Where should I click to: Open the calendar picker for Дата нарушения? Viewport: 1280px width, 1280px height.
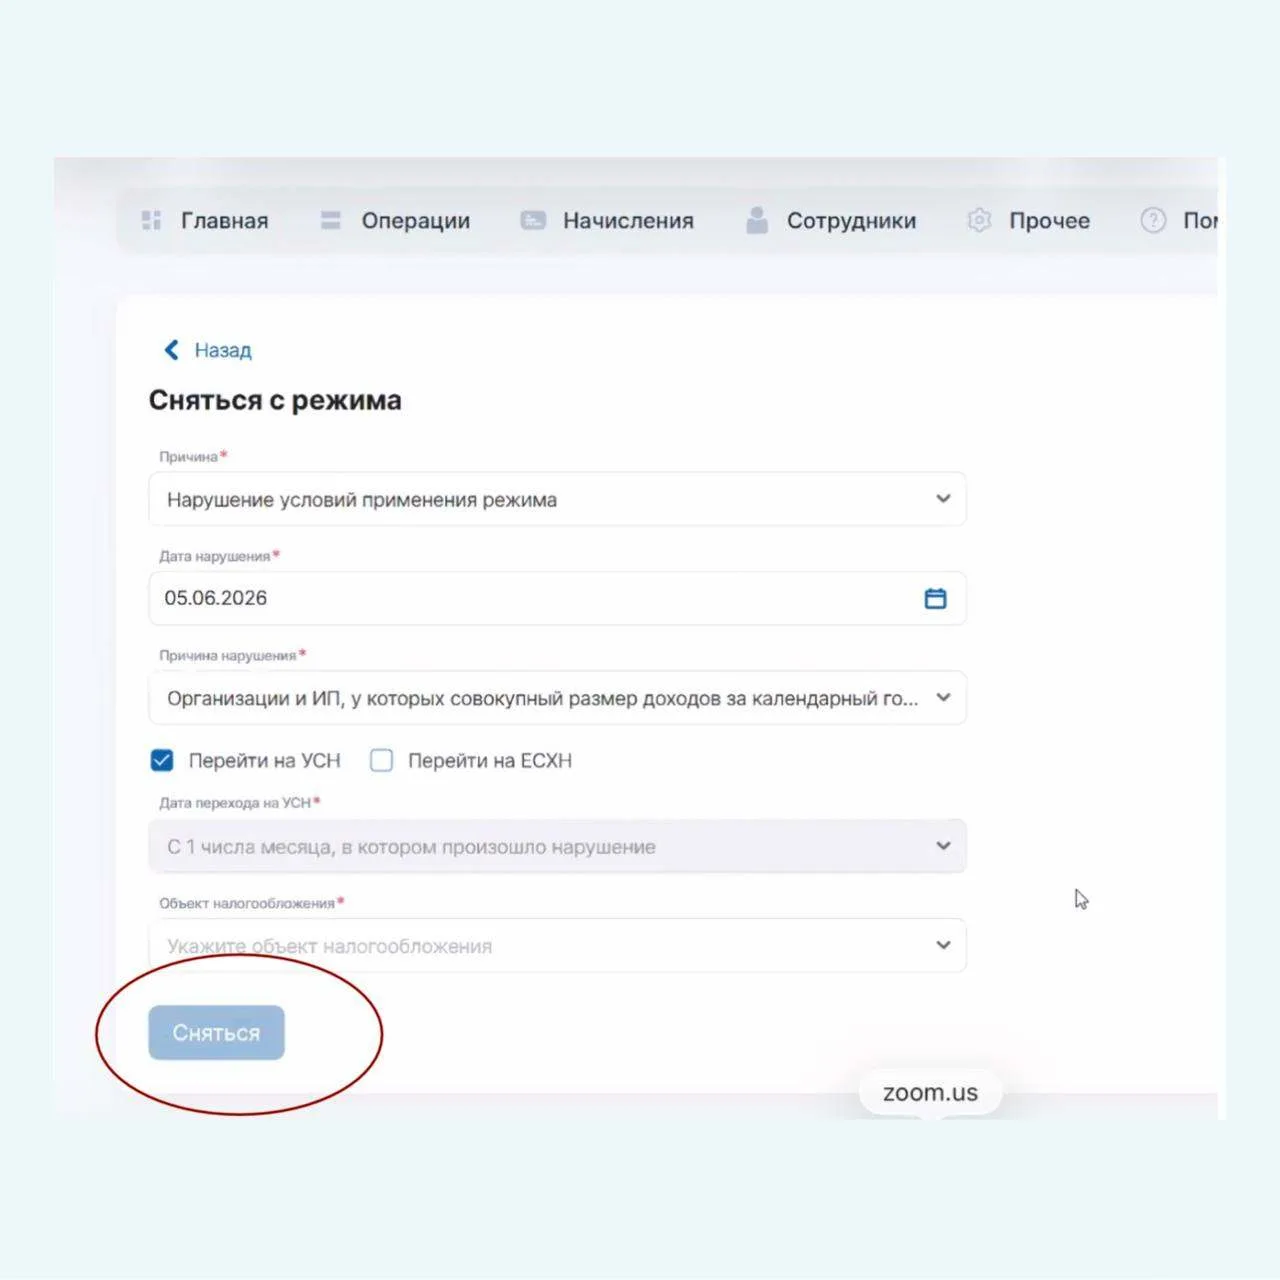click(935, 598)
